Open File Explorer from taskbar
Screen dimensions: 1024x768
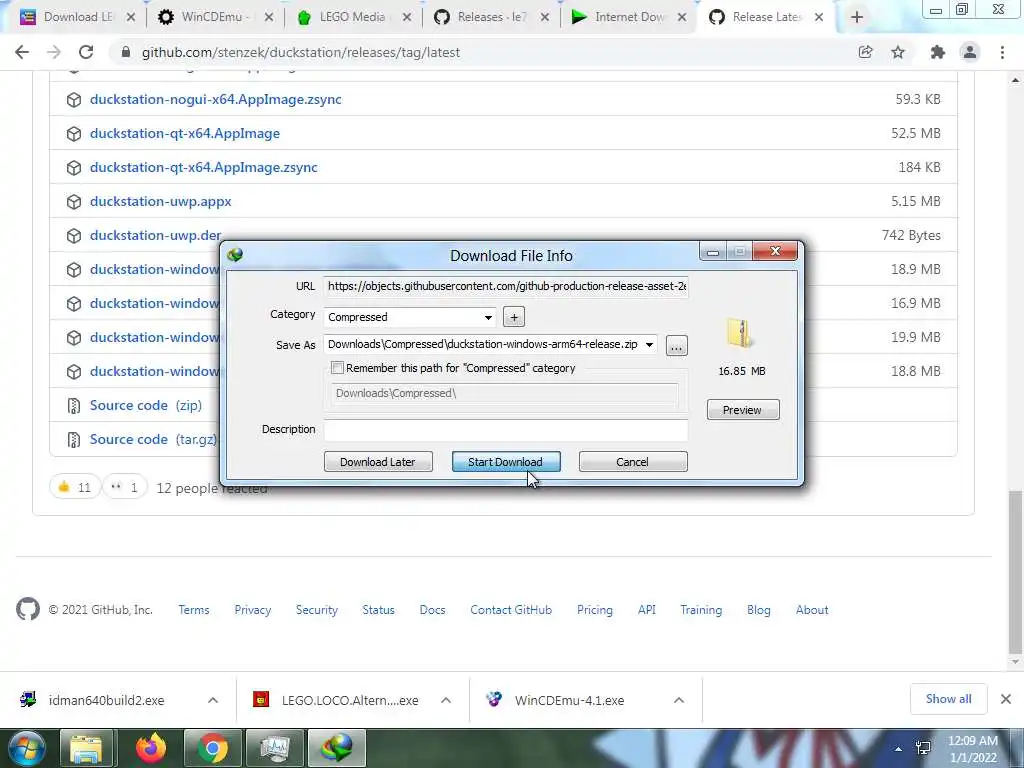[86, 748]
